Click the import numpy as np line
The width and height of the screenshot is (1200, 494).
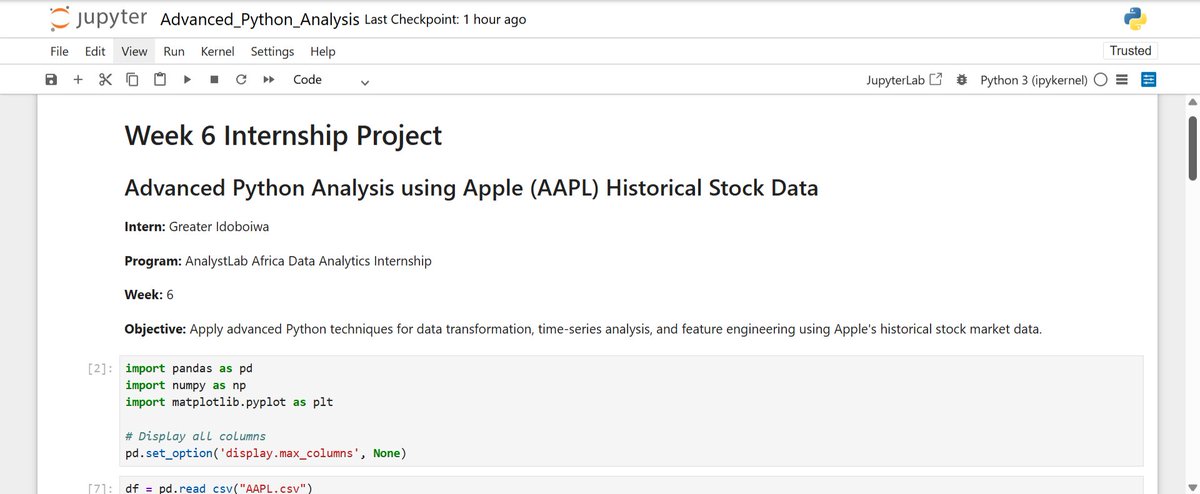click(185, 384)
